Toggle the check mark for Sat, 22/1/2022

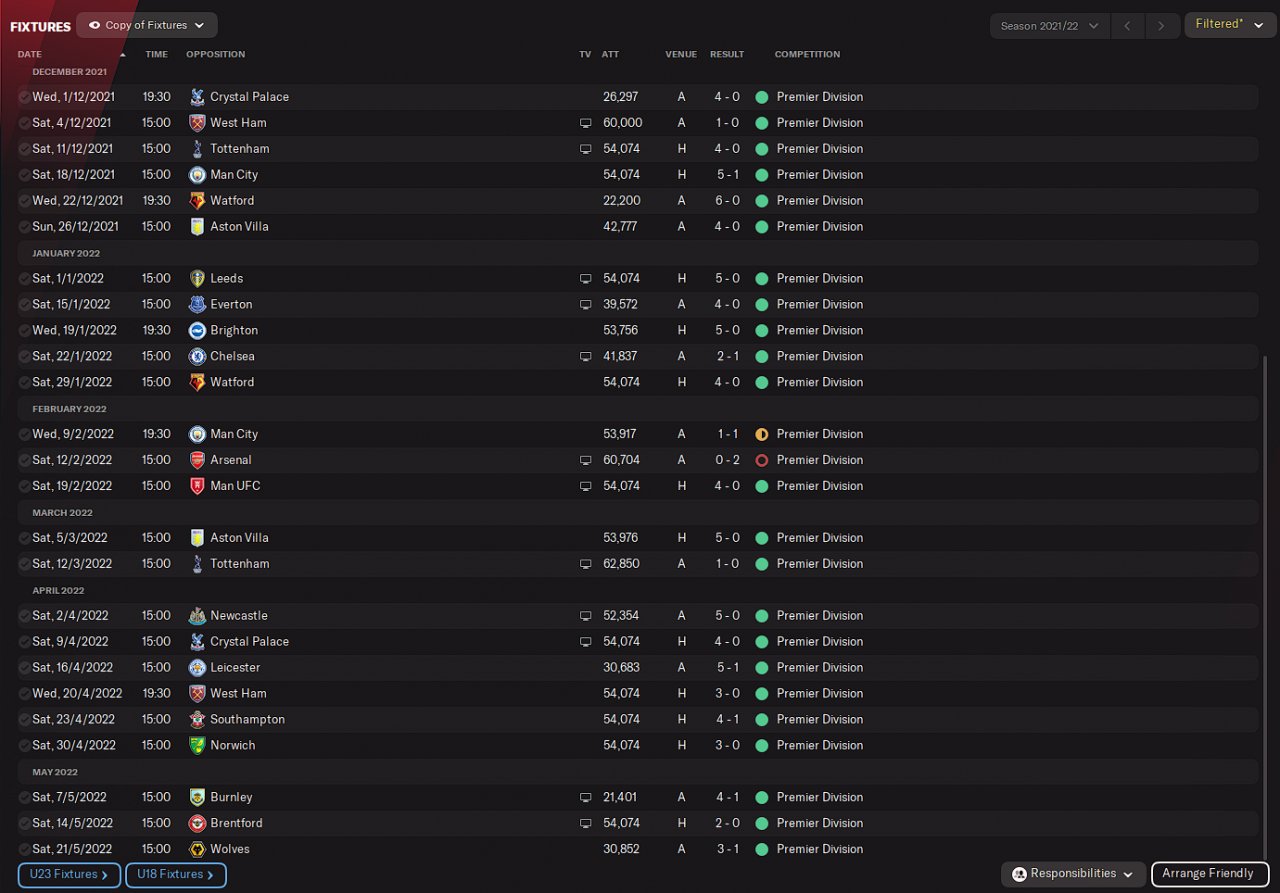pyautogui.click(x=24, y=357)
